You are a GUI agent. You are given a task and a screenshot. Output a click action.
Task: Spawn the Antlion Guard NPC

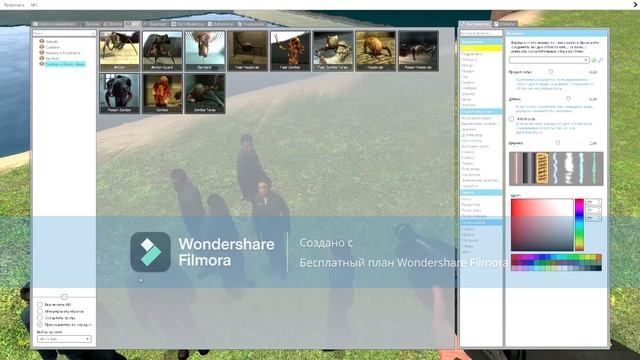(162, 51)
